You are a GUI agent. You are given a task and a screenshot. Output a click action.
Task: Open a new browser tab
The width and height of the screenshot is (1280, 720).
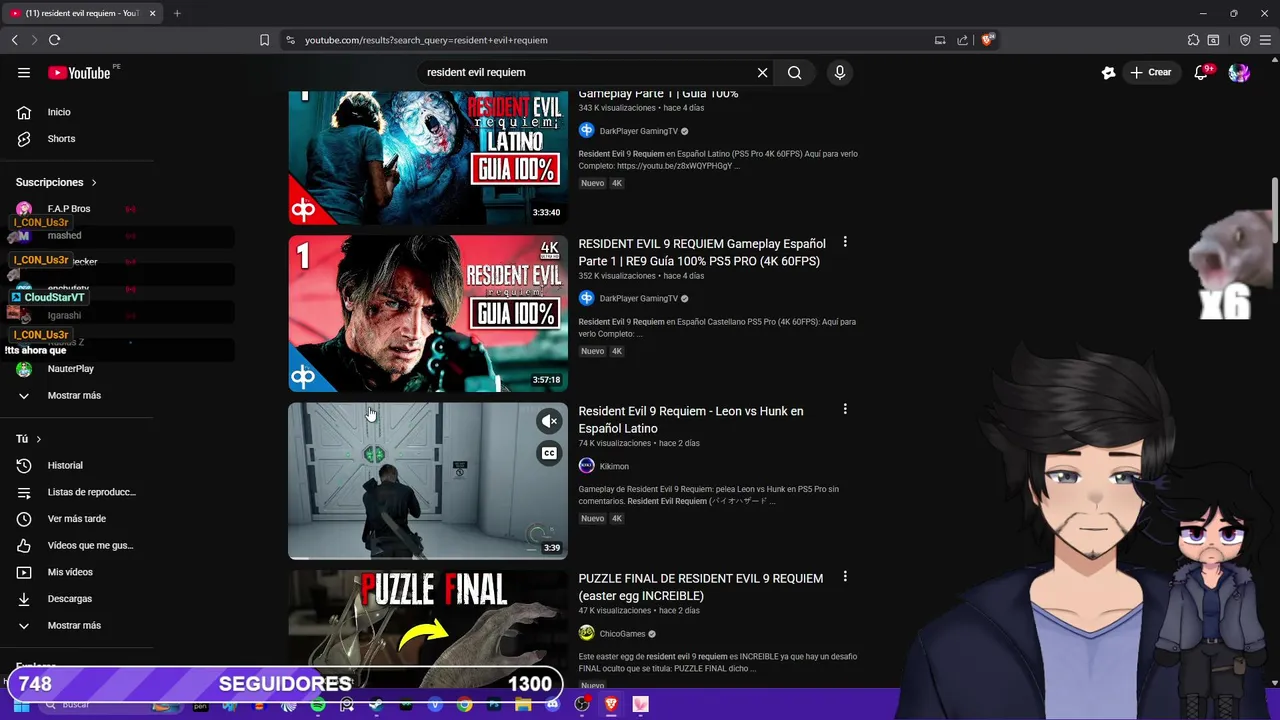pyautogui.click(x=177, y=13)
